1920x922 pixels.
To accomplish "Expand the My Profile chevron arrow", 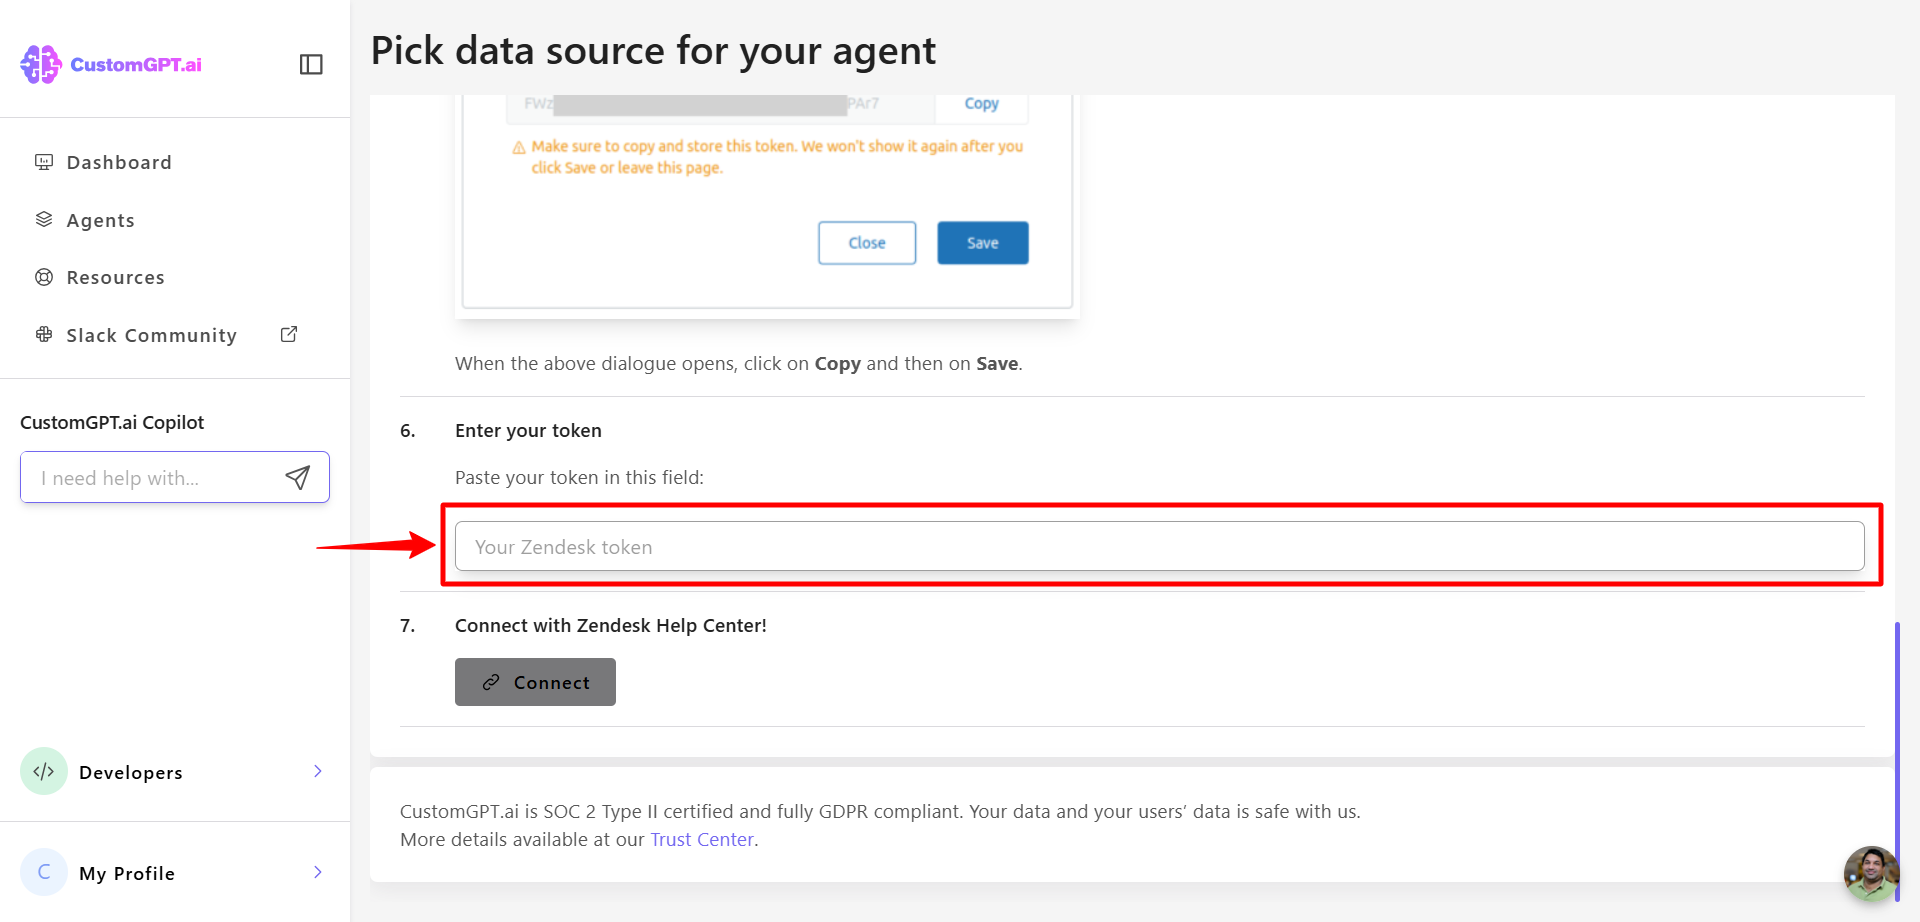I will (318, 872).
